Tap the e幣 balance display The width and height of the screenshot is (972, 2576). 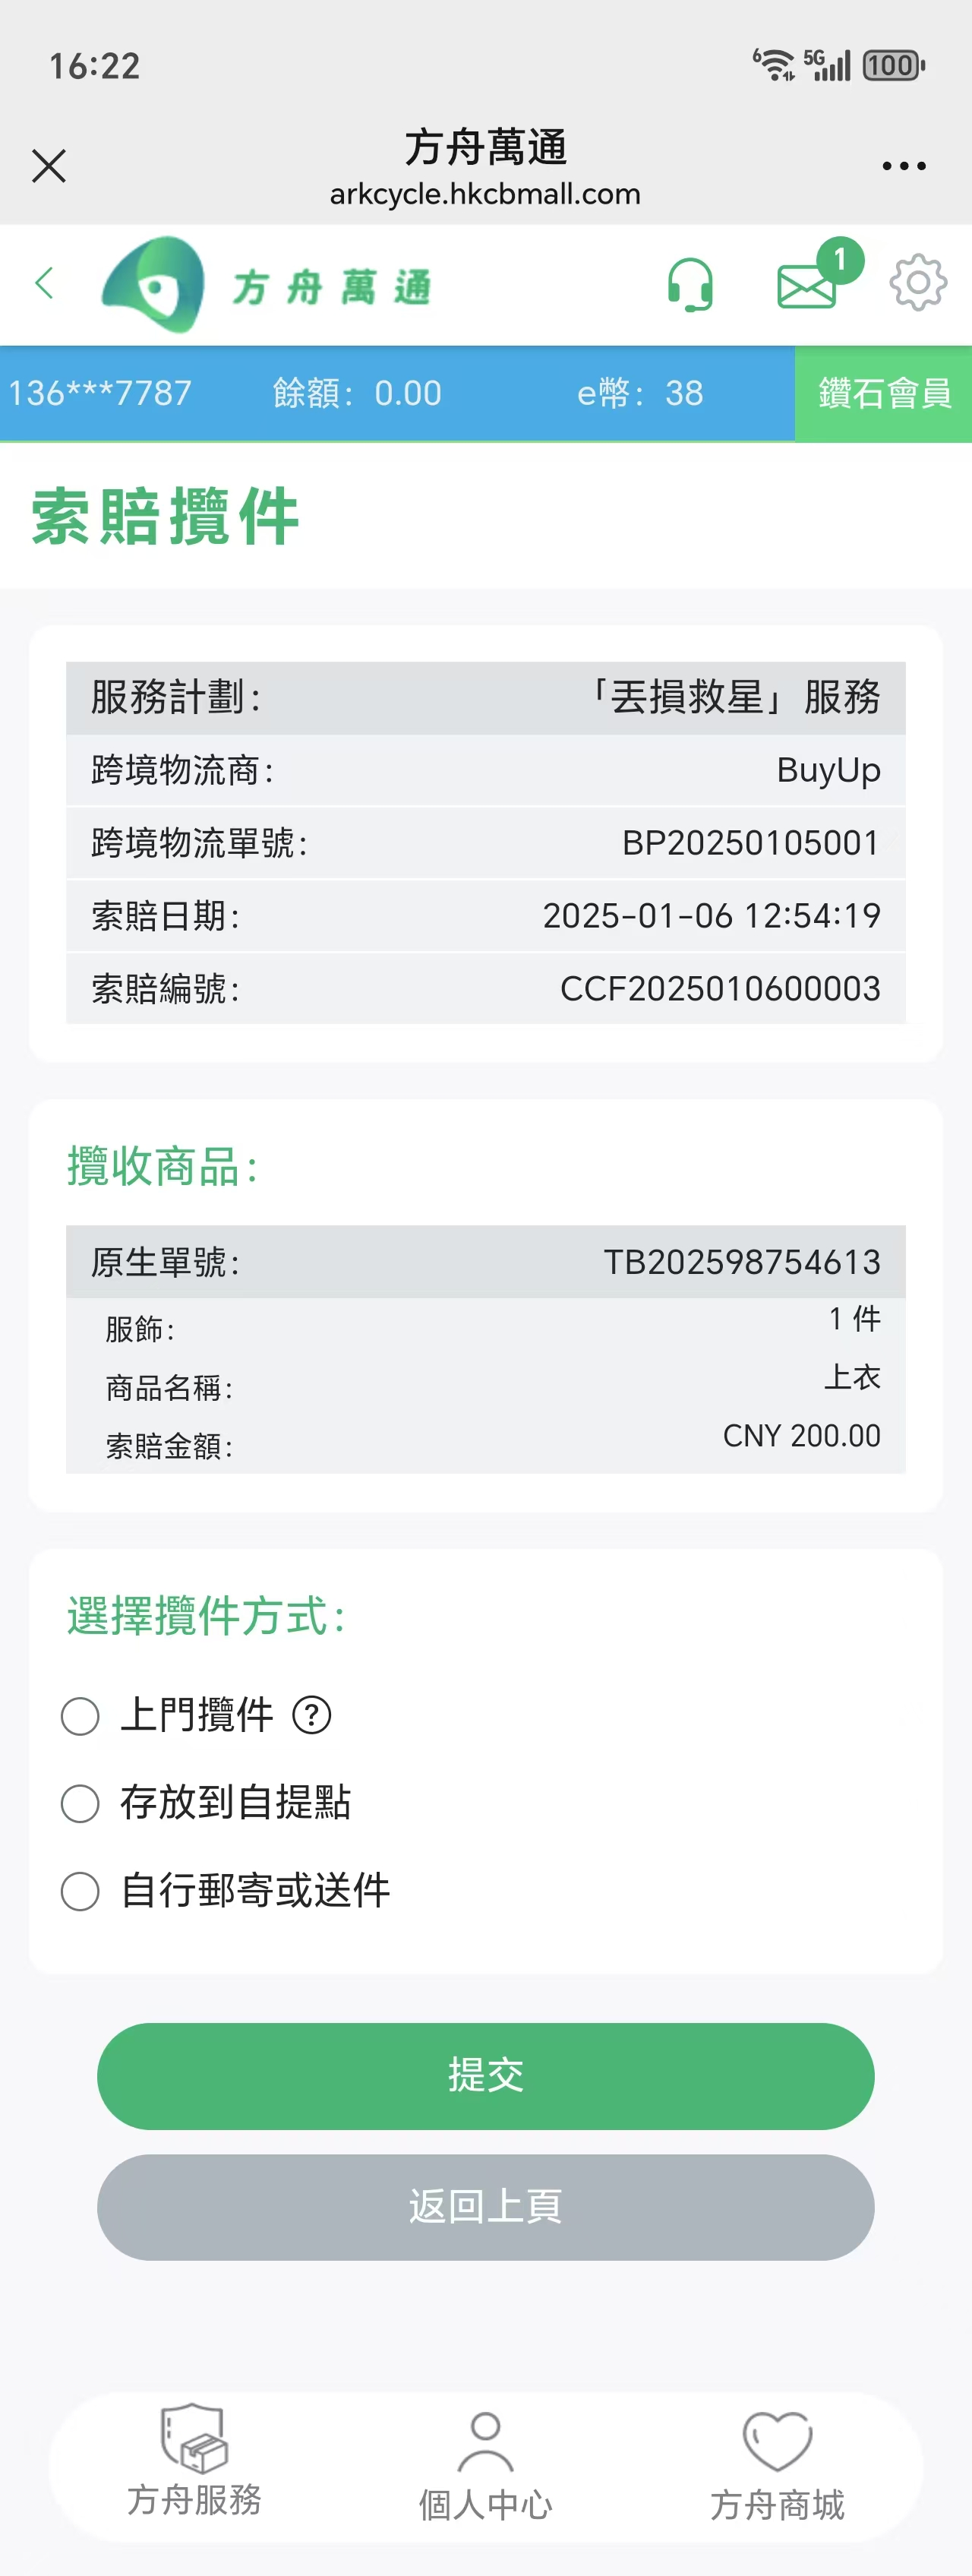640,393
